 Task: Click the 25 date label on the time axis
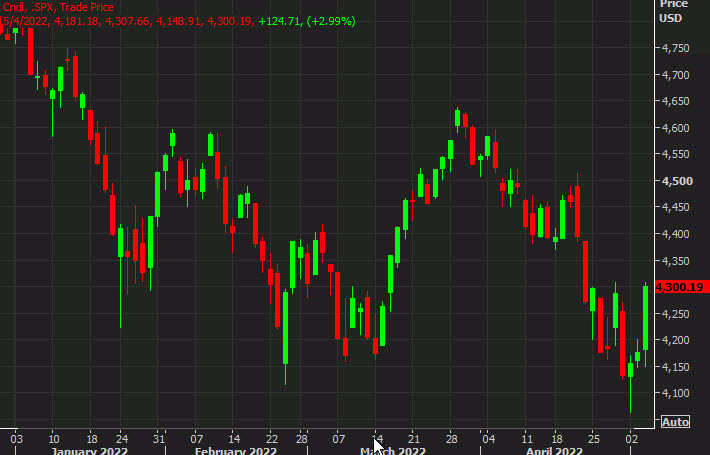[594, 439]
